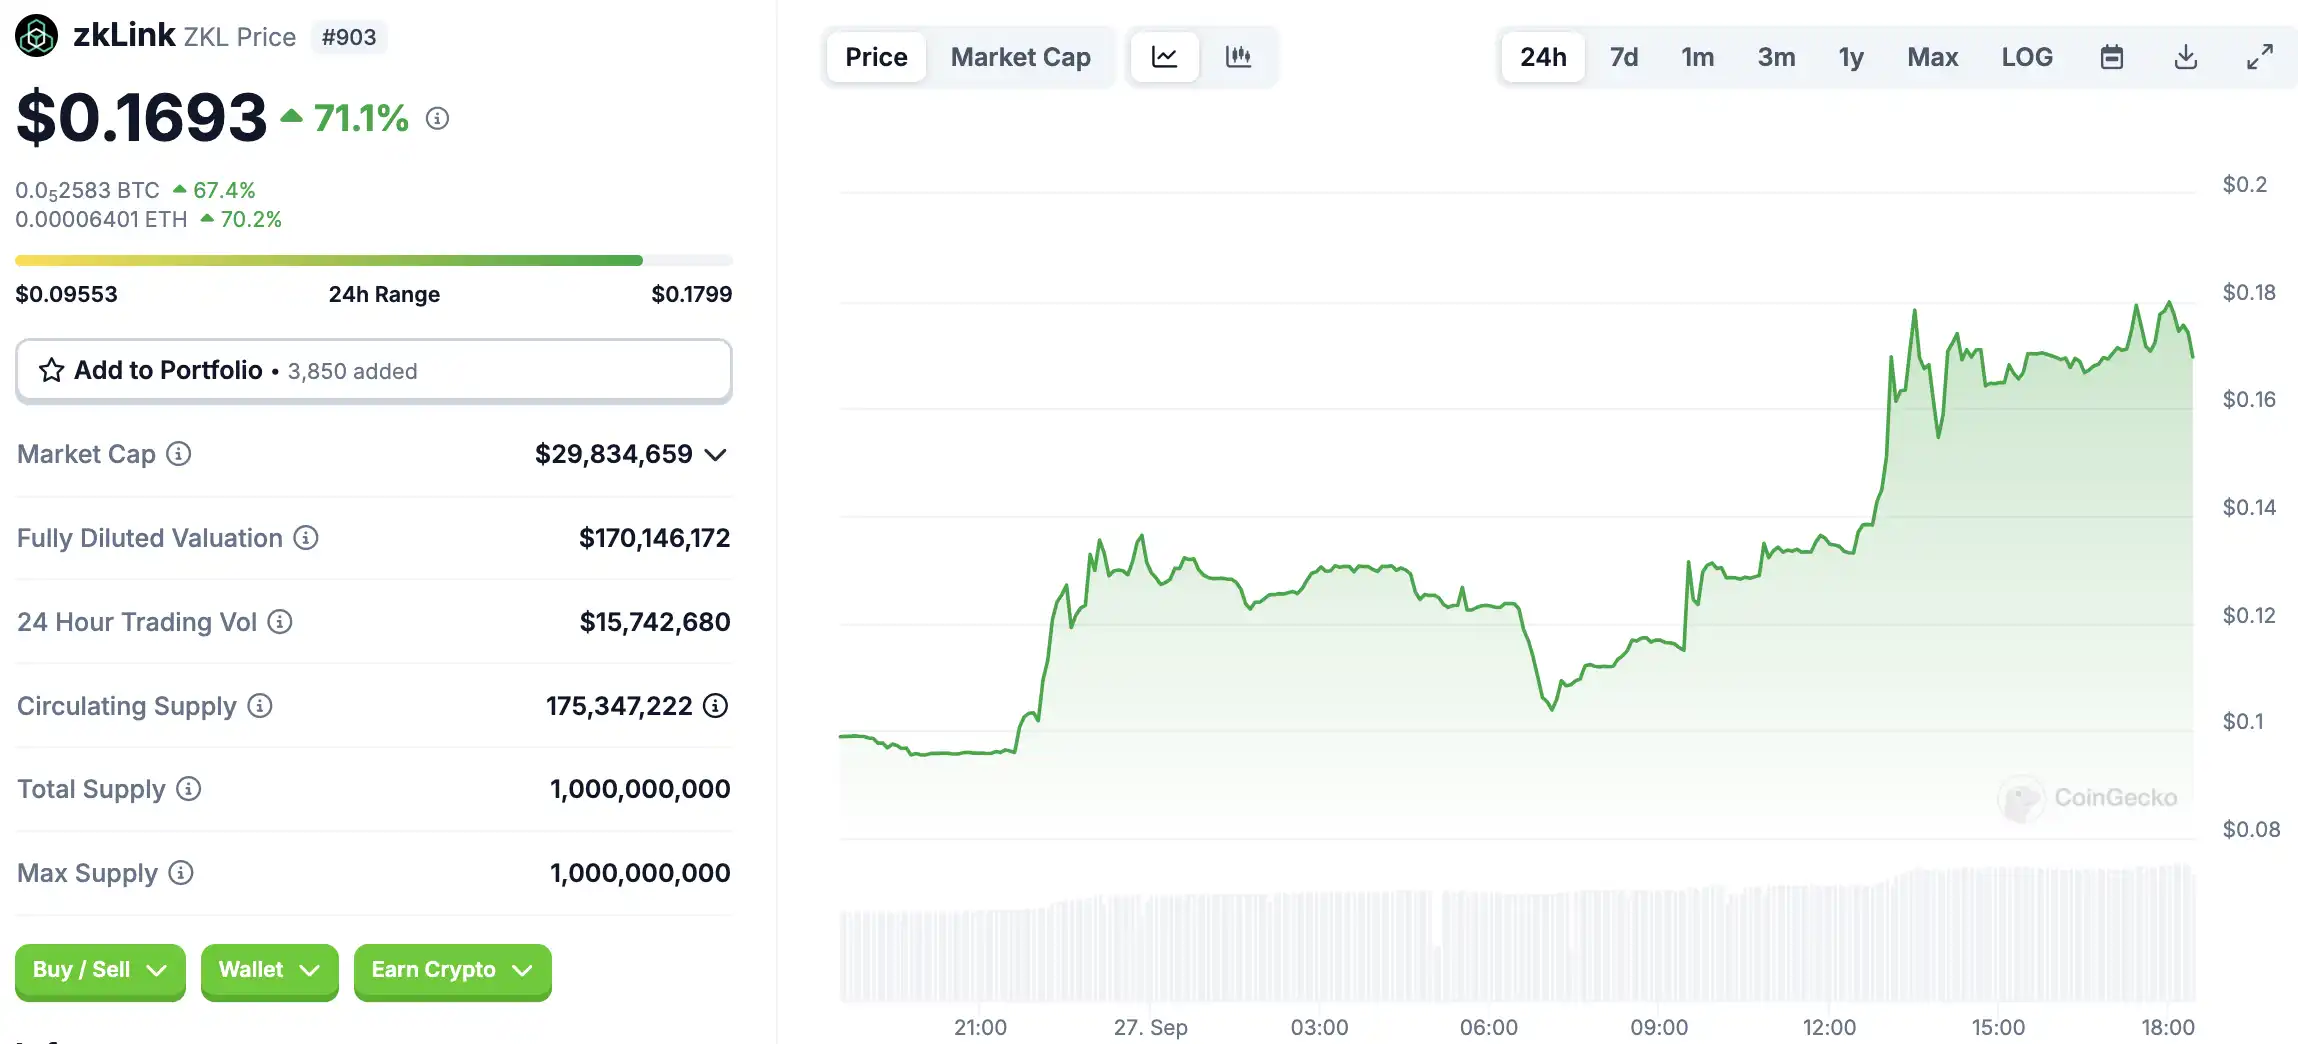Click the download chart data icon
Screen dimensions: 2298x1044
2186,57
